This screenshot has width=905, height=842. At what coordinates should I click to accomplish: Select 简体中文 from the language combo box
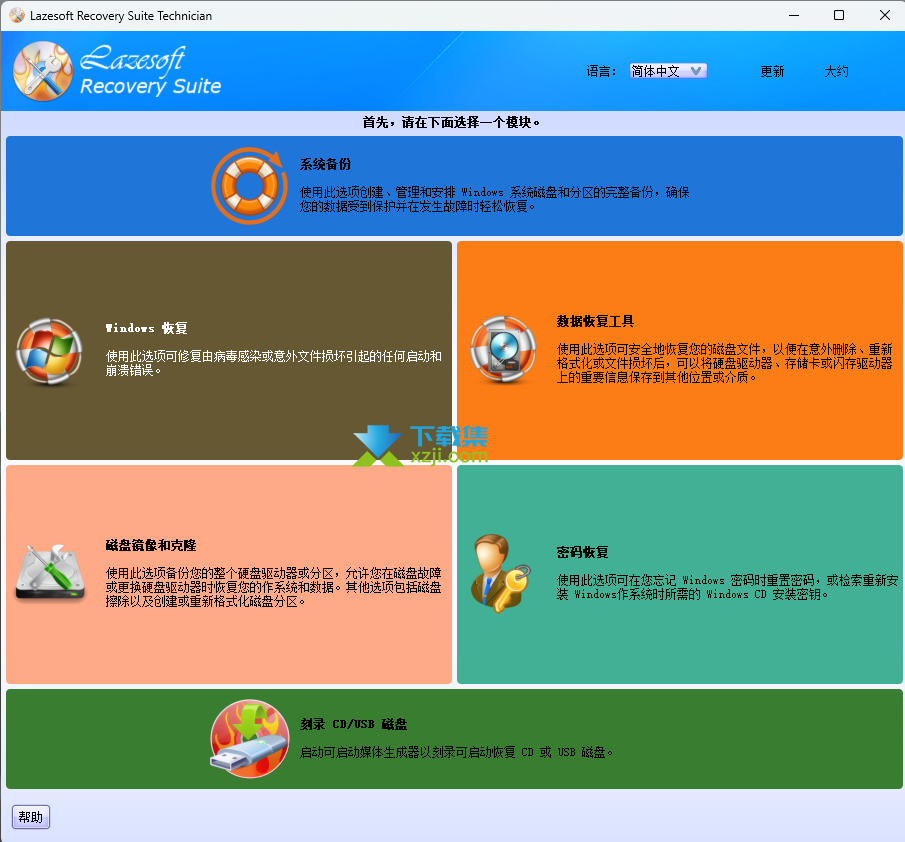pos(660,70)
